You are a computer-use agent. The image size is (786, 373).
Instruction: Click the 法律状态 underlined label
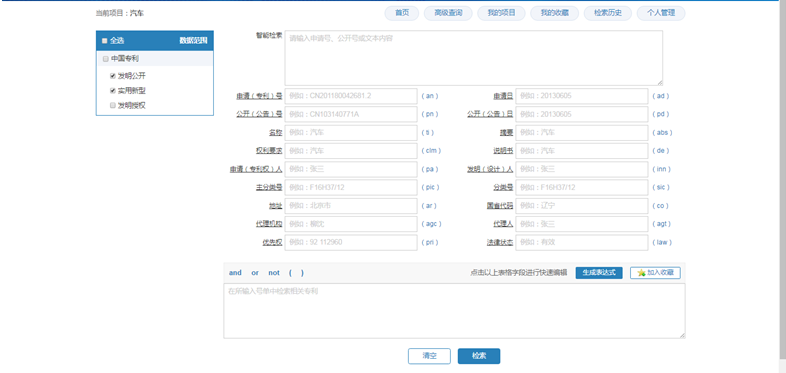pos(500,243)
